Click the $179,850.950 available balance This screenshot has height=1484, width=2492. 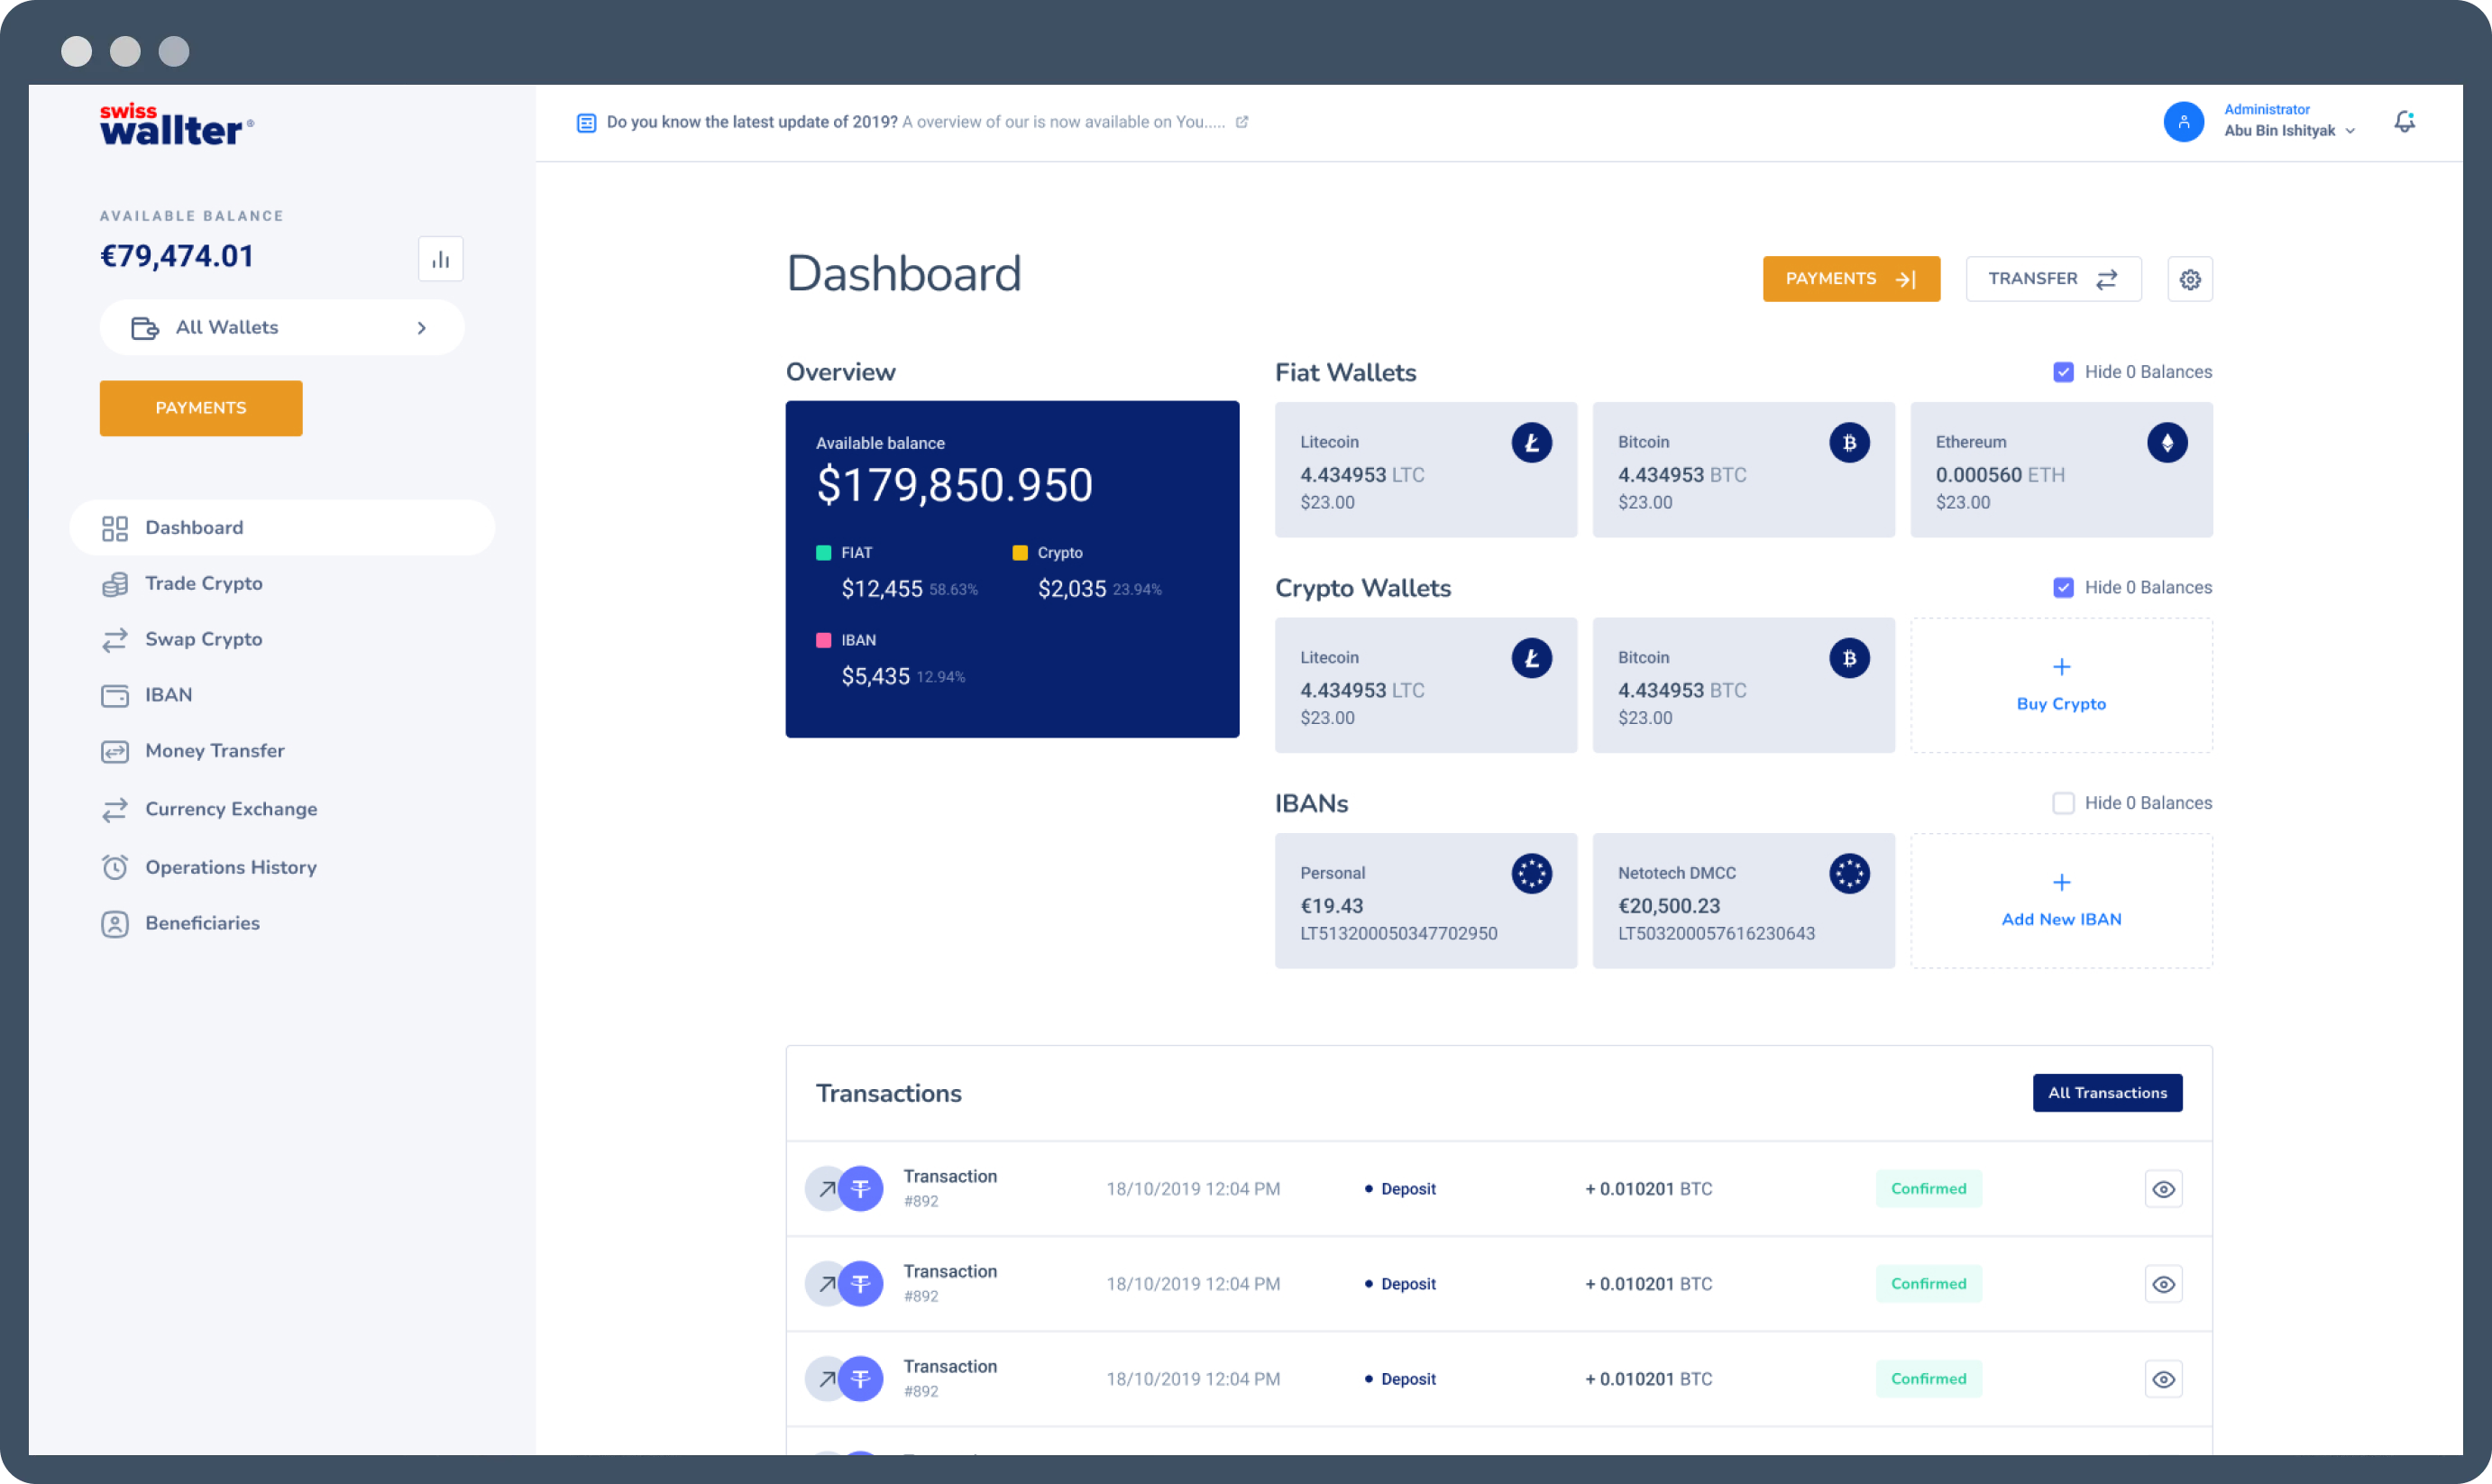(x=954, y=486)
